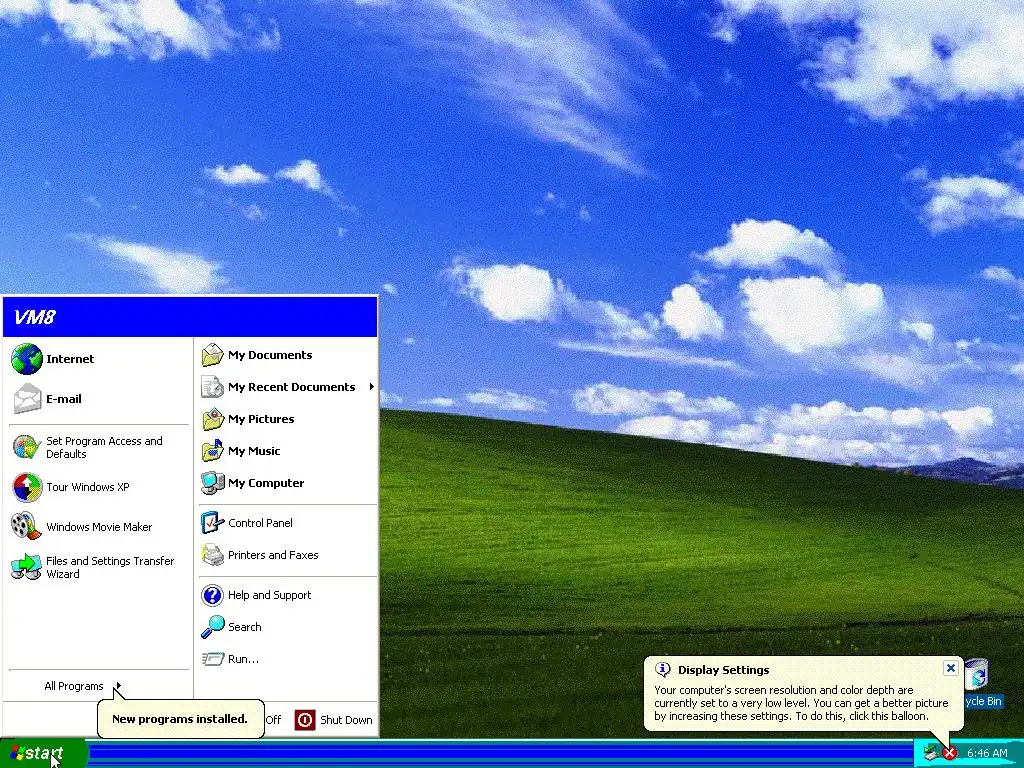Open Set Program Access and Defaults icon
The width and height of the screenshot is (1024, 768).
click(x=27, y=447)
